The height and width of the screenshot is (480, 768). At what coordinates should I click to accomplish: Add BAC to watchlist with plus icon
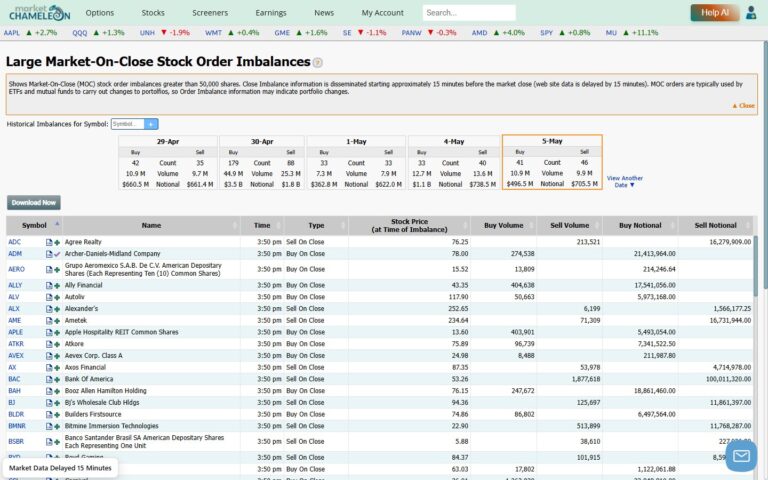[57, 380]
